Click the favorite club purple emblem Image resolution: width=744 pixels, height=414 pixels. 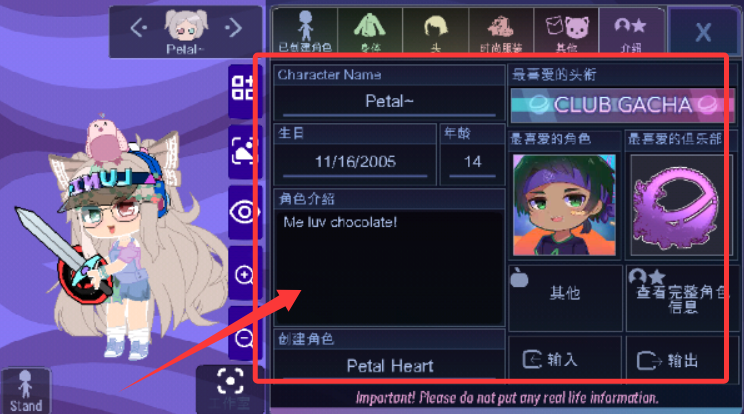click(677, 205)
